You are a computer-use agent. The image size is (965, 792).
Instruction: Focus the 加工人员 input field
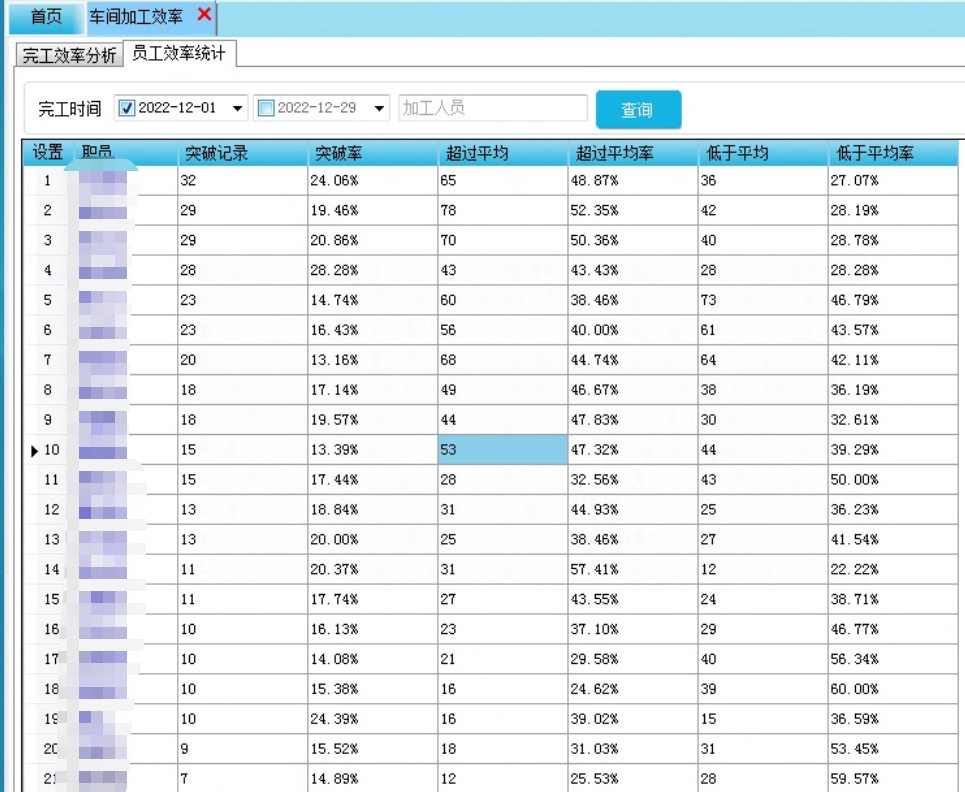[493, 108]
